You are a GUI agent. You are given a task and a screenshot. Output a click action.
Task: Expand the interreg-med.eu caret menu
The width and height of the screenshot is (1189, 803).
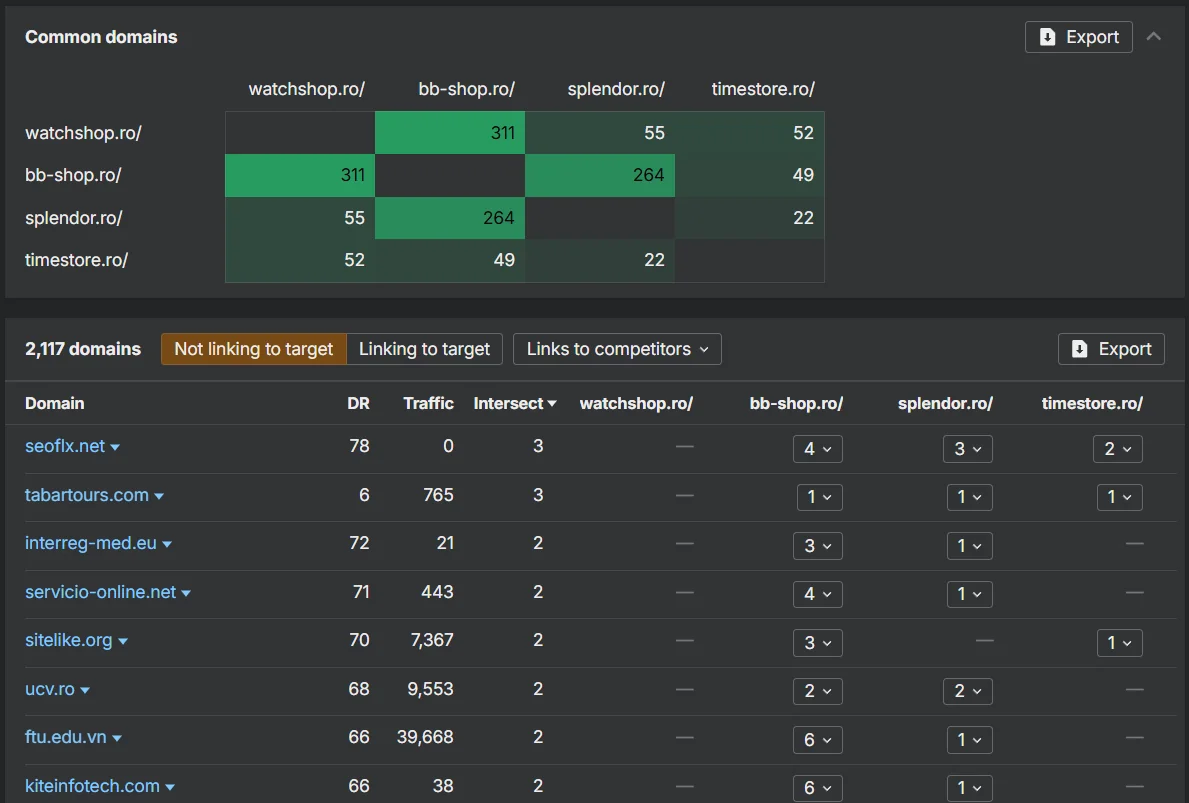click(167, 544)
